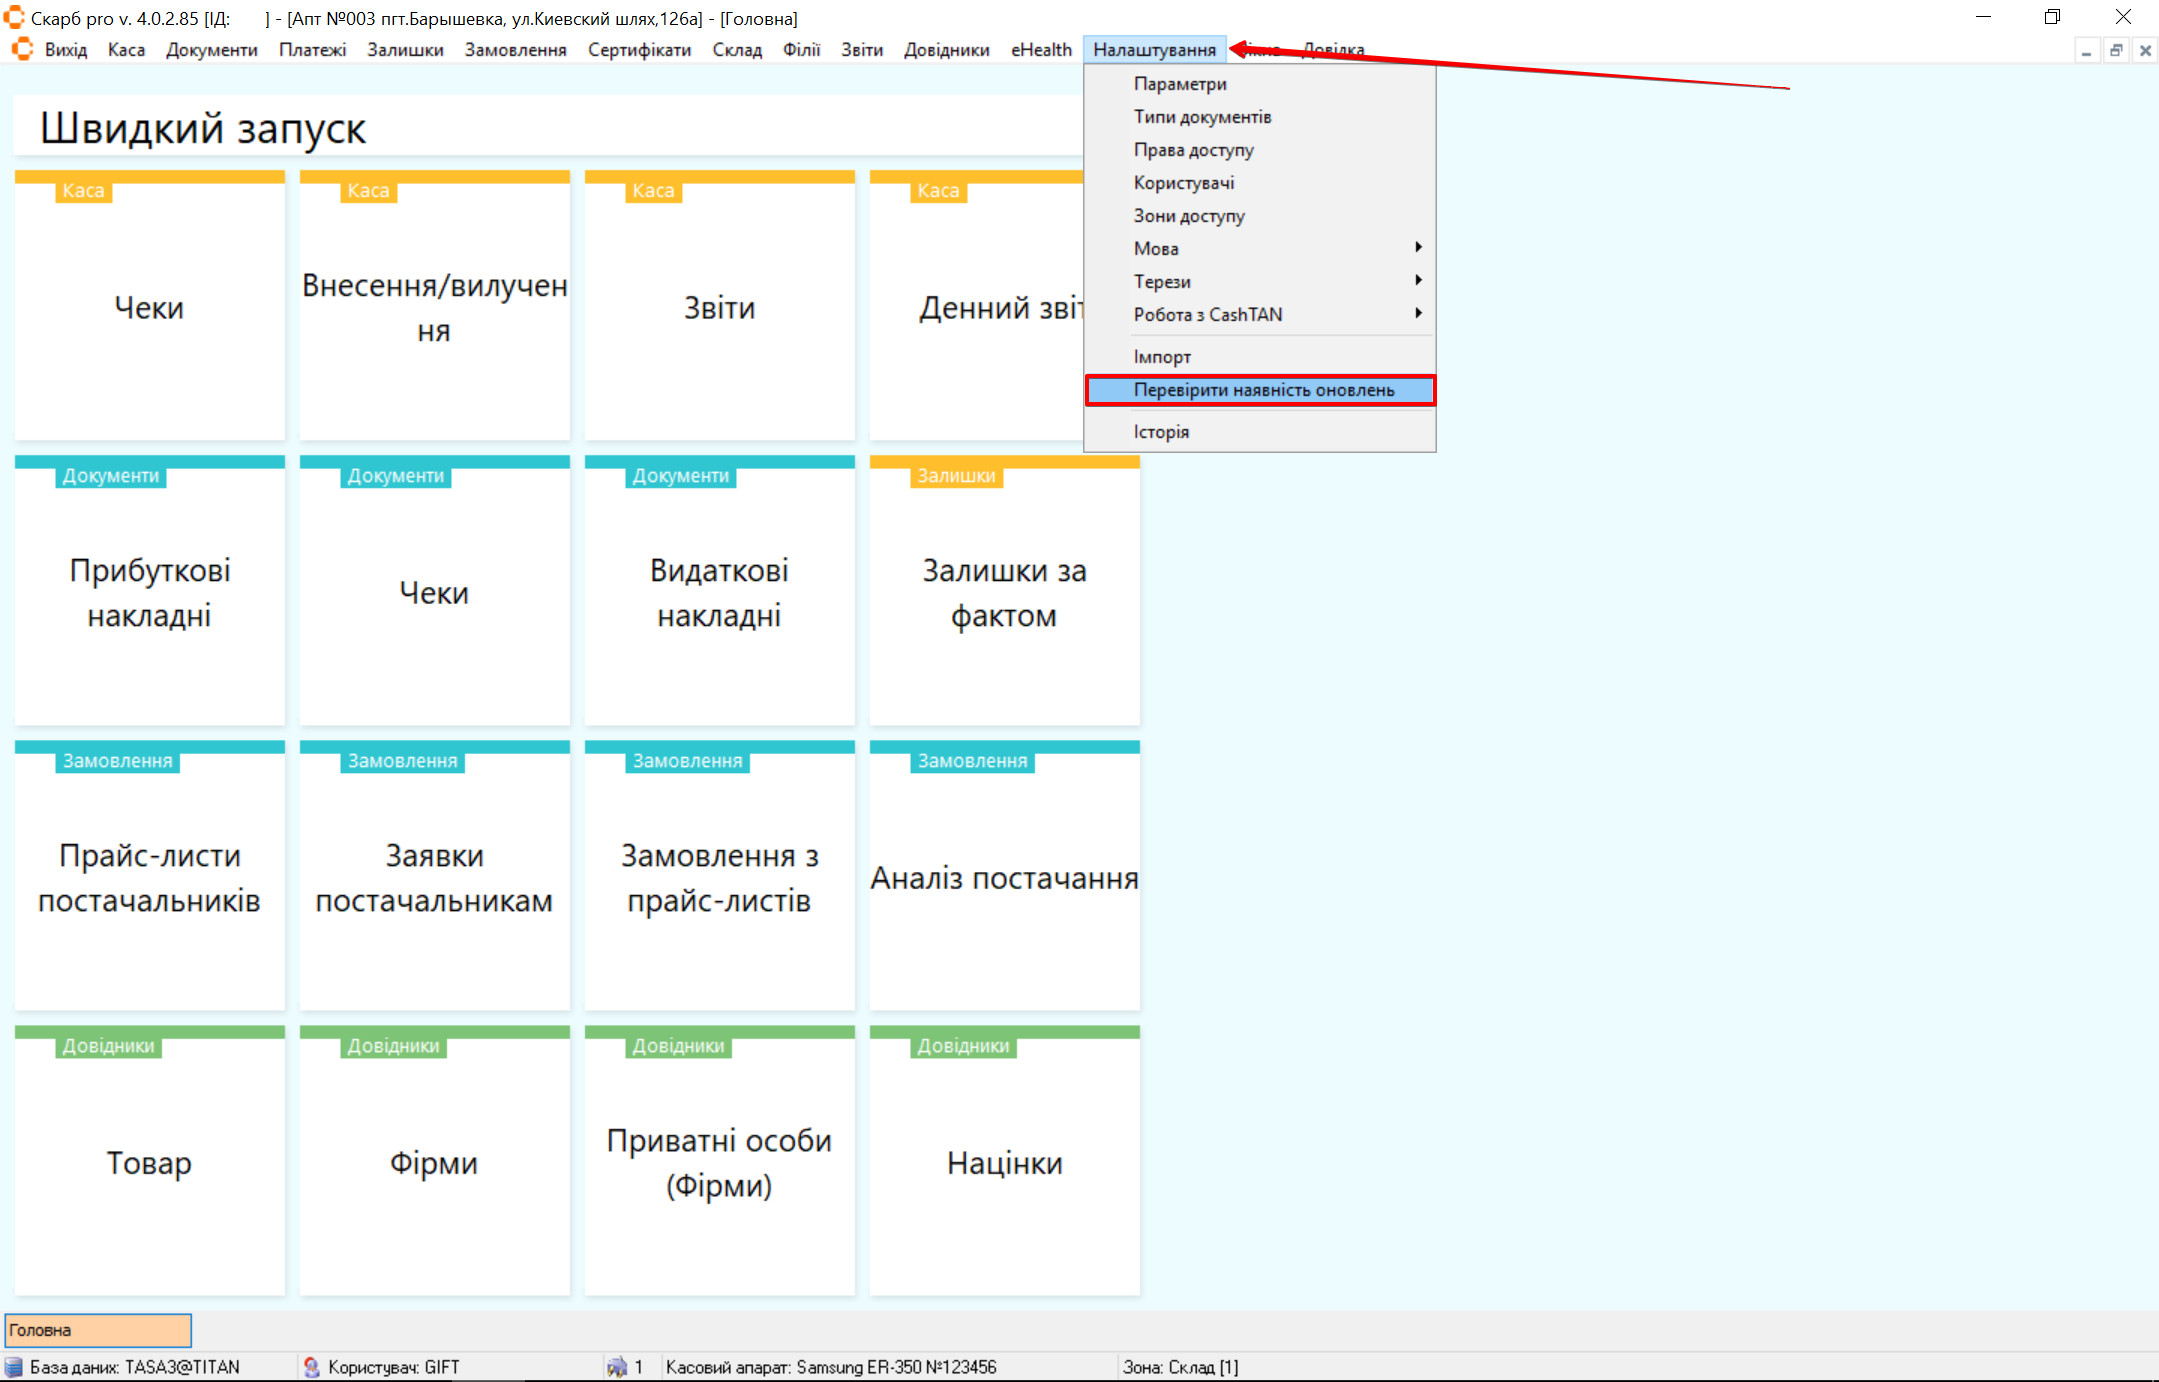The height and width of the screenshot is (1382, 2159).
Task: Restore the inner MDI child window
Action: [2116, 50]
